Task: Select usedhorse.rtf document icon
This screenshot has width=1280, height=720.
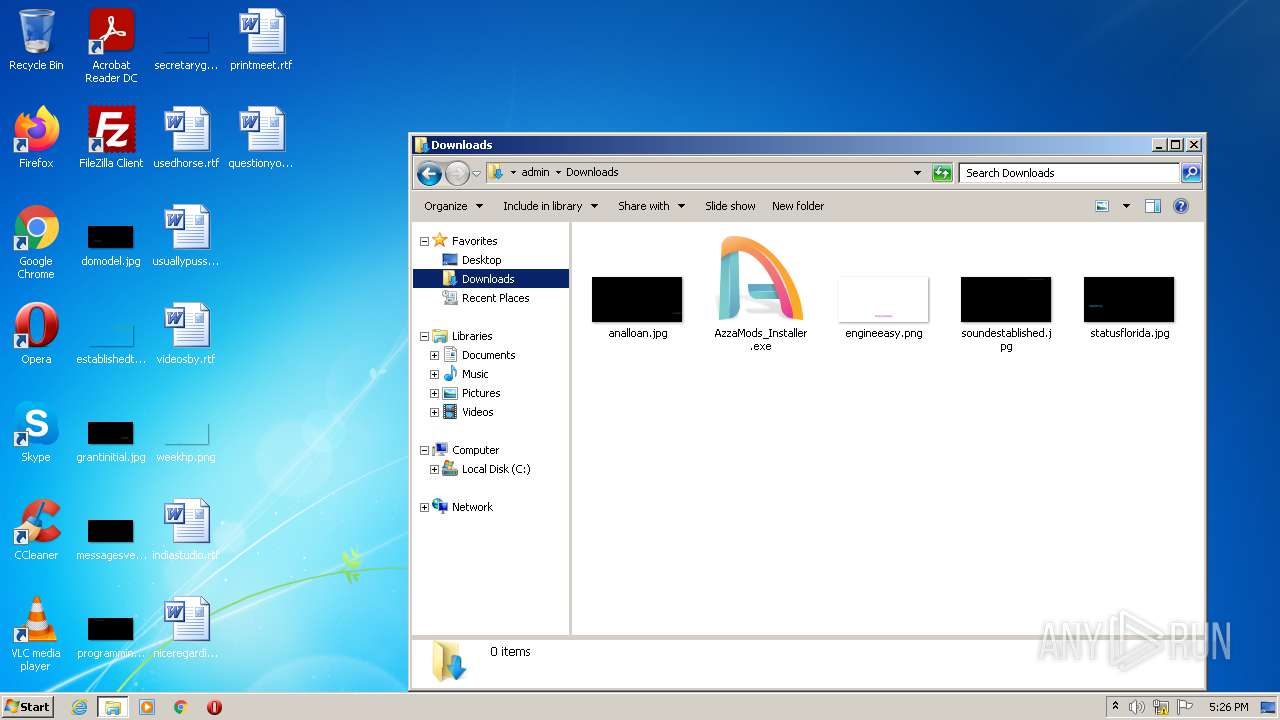Action: [x=186, y=138]
